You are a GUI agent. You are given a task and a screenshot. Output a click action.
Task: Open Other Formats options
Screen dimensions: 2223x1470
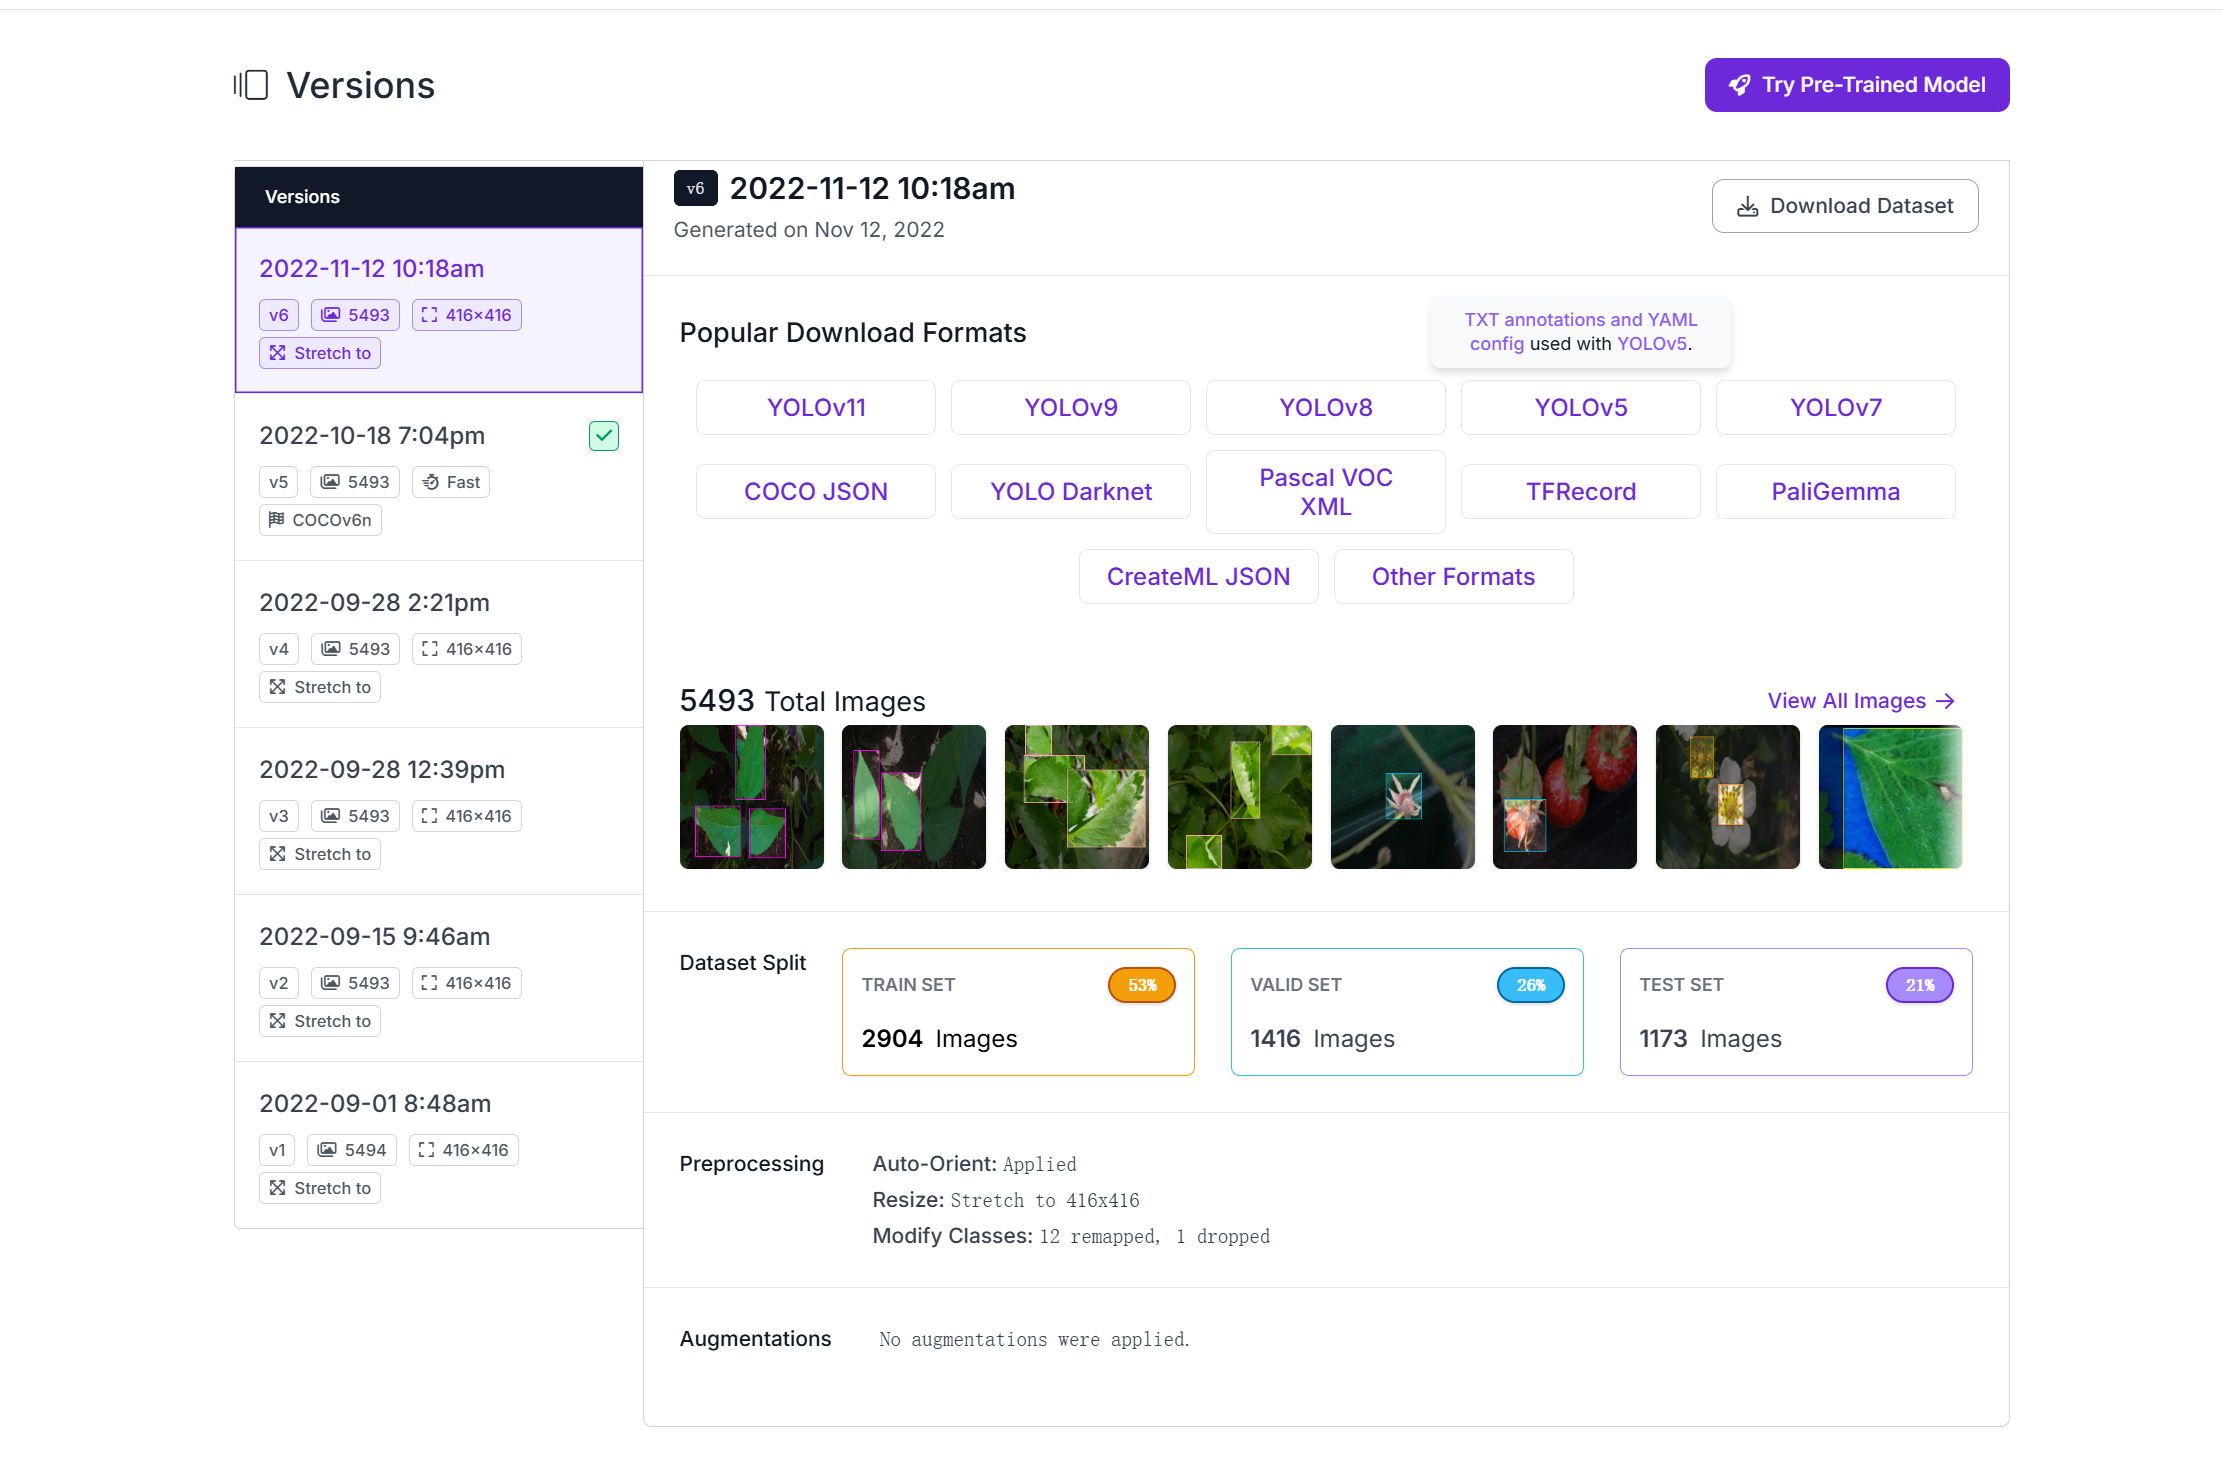pos(1454,577)
